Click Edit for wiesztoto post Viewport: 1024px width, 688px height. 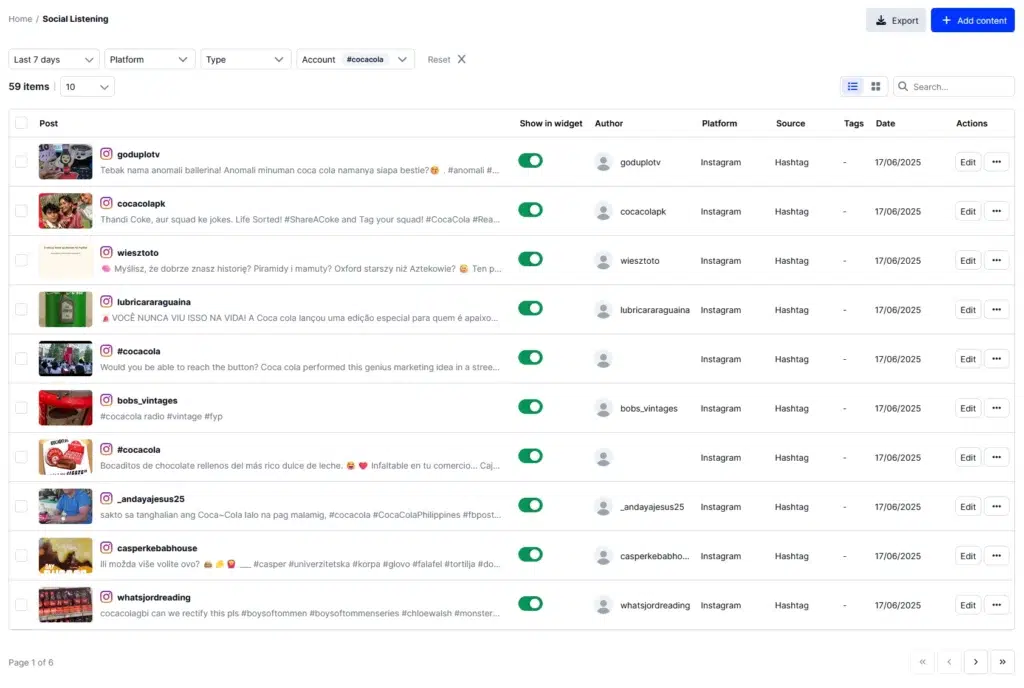pos(967,260)
